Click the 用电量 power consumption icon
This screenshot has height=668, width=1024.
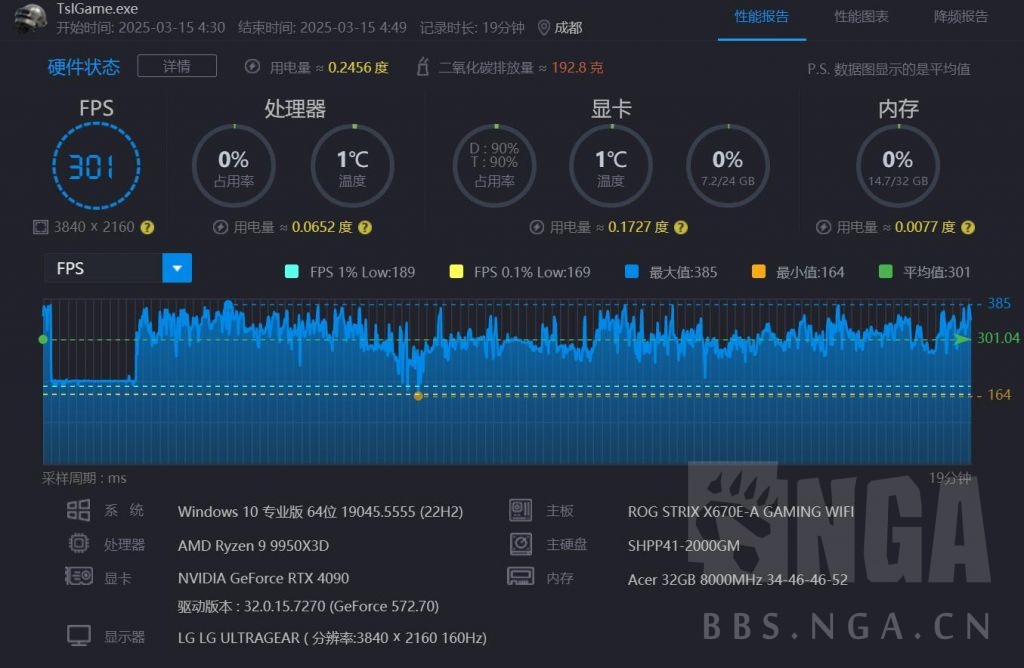coord(251,68)
